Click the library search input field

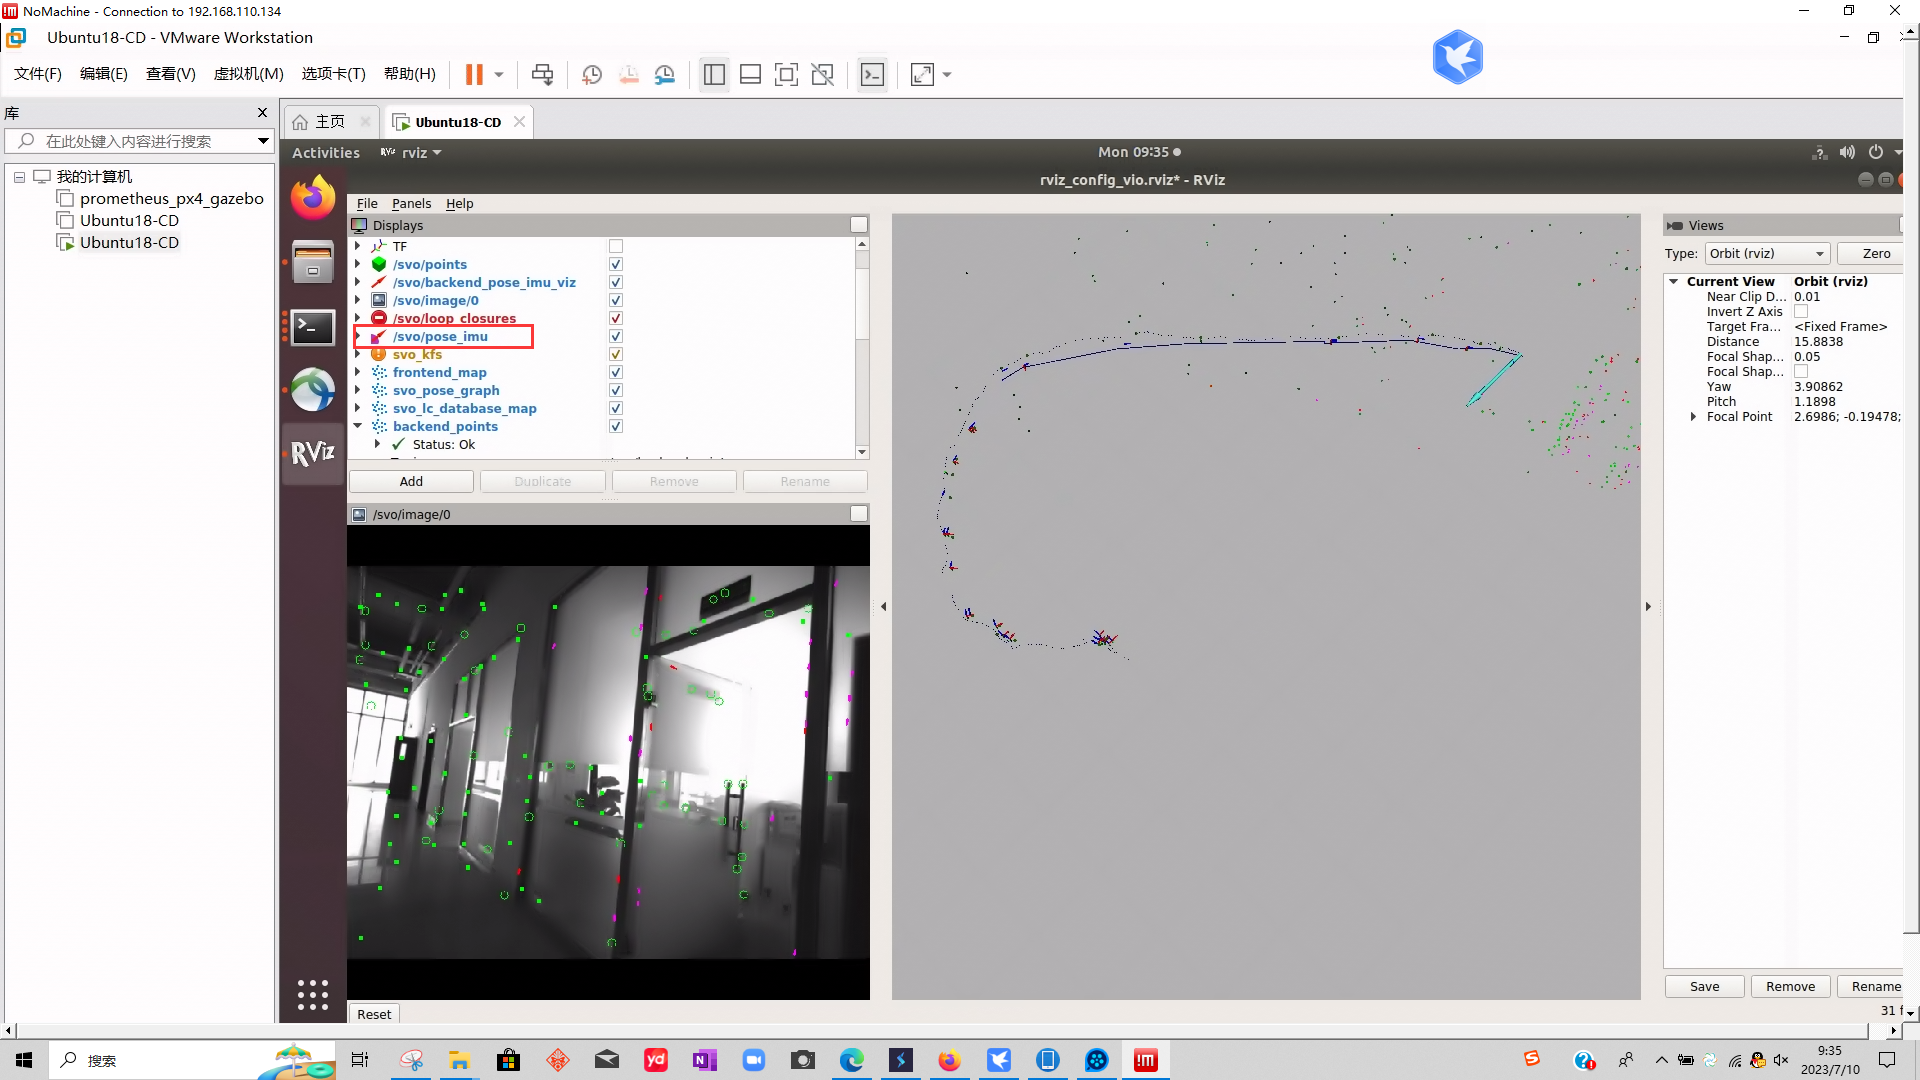tap(140, 141)
